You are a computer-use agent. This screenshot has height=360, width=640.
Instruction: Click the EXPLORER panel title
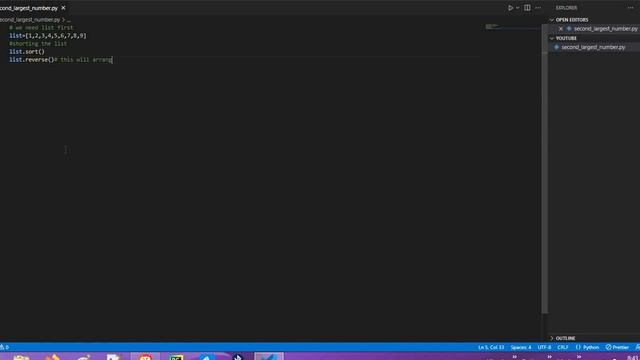point(566,8)
